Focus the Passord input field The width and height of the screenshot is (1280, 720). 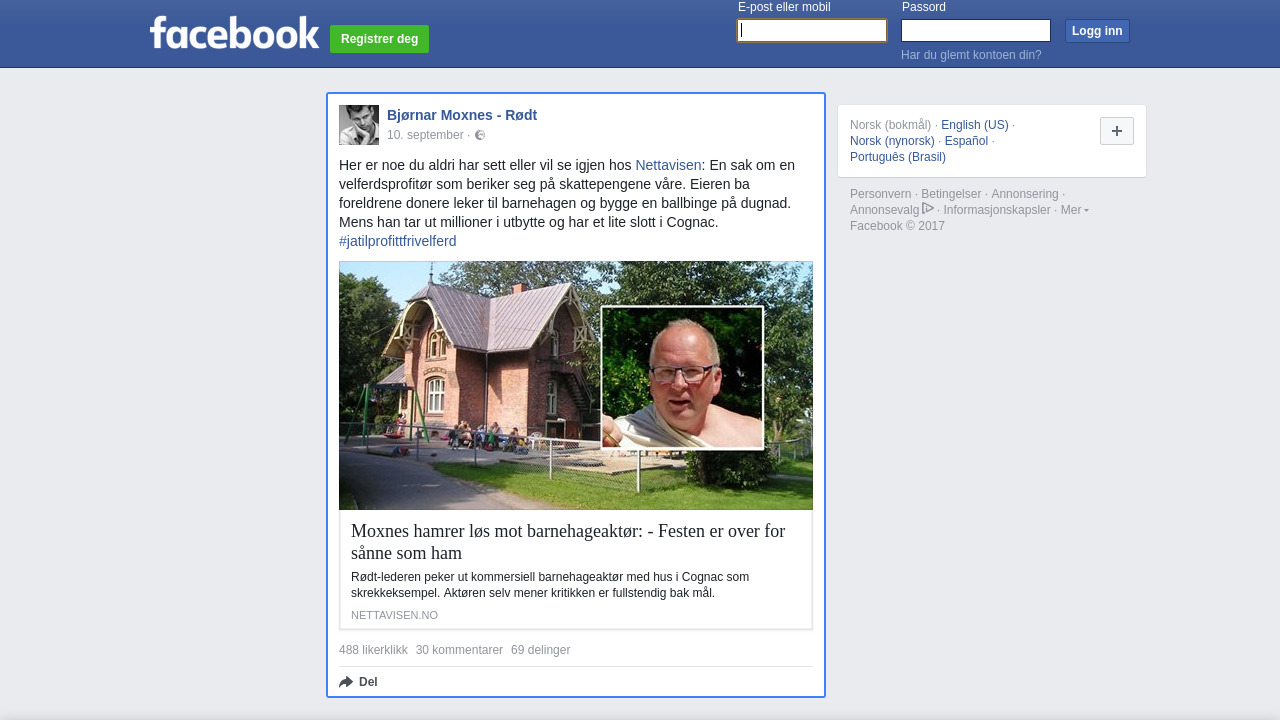976,31
